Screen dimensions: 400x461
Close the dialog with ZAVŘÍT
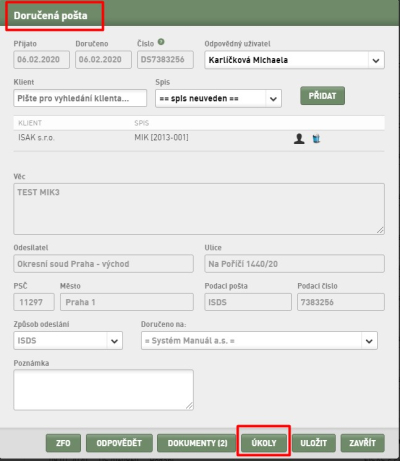pyautogui.click(x=362, y=443)
